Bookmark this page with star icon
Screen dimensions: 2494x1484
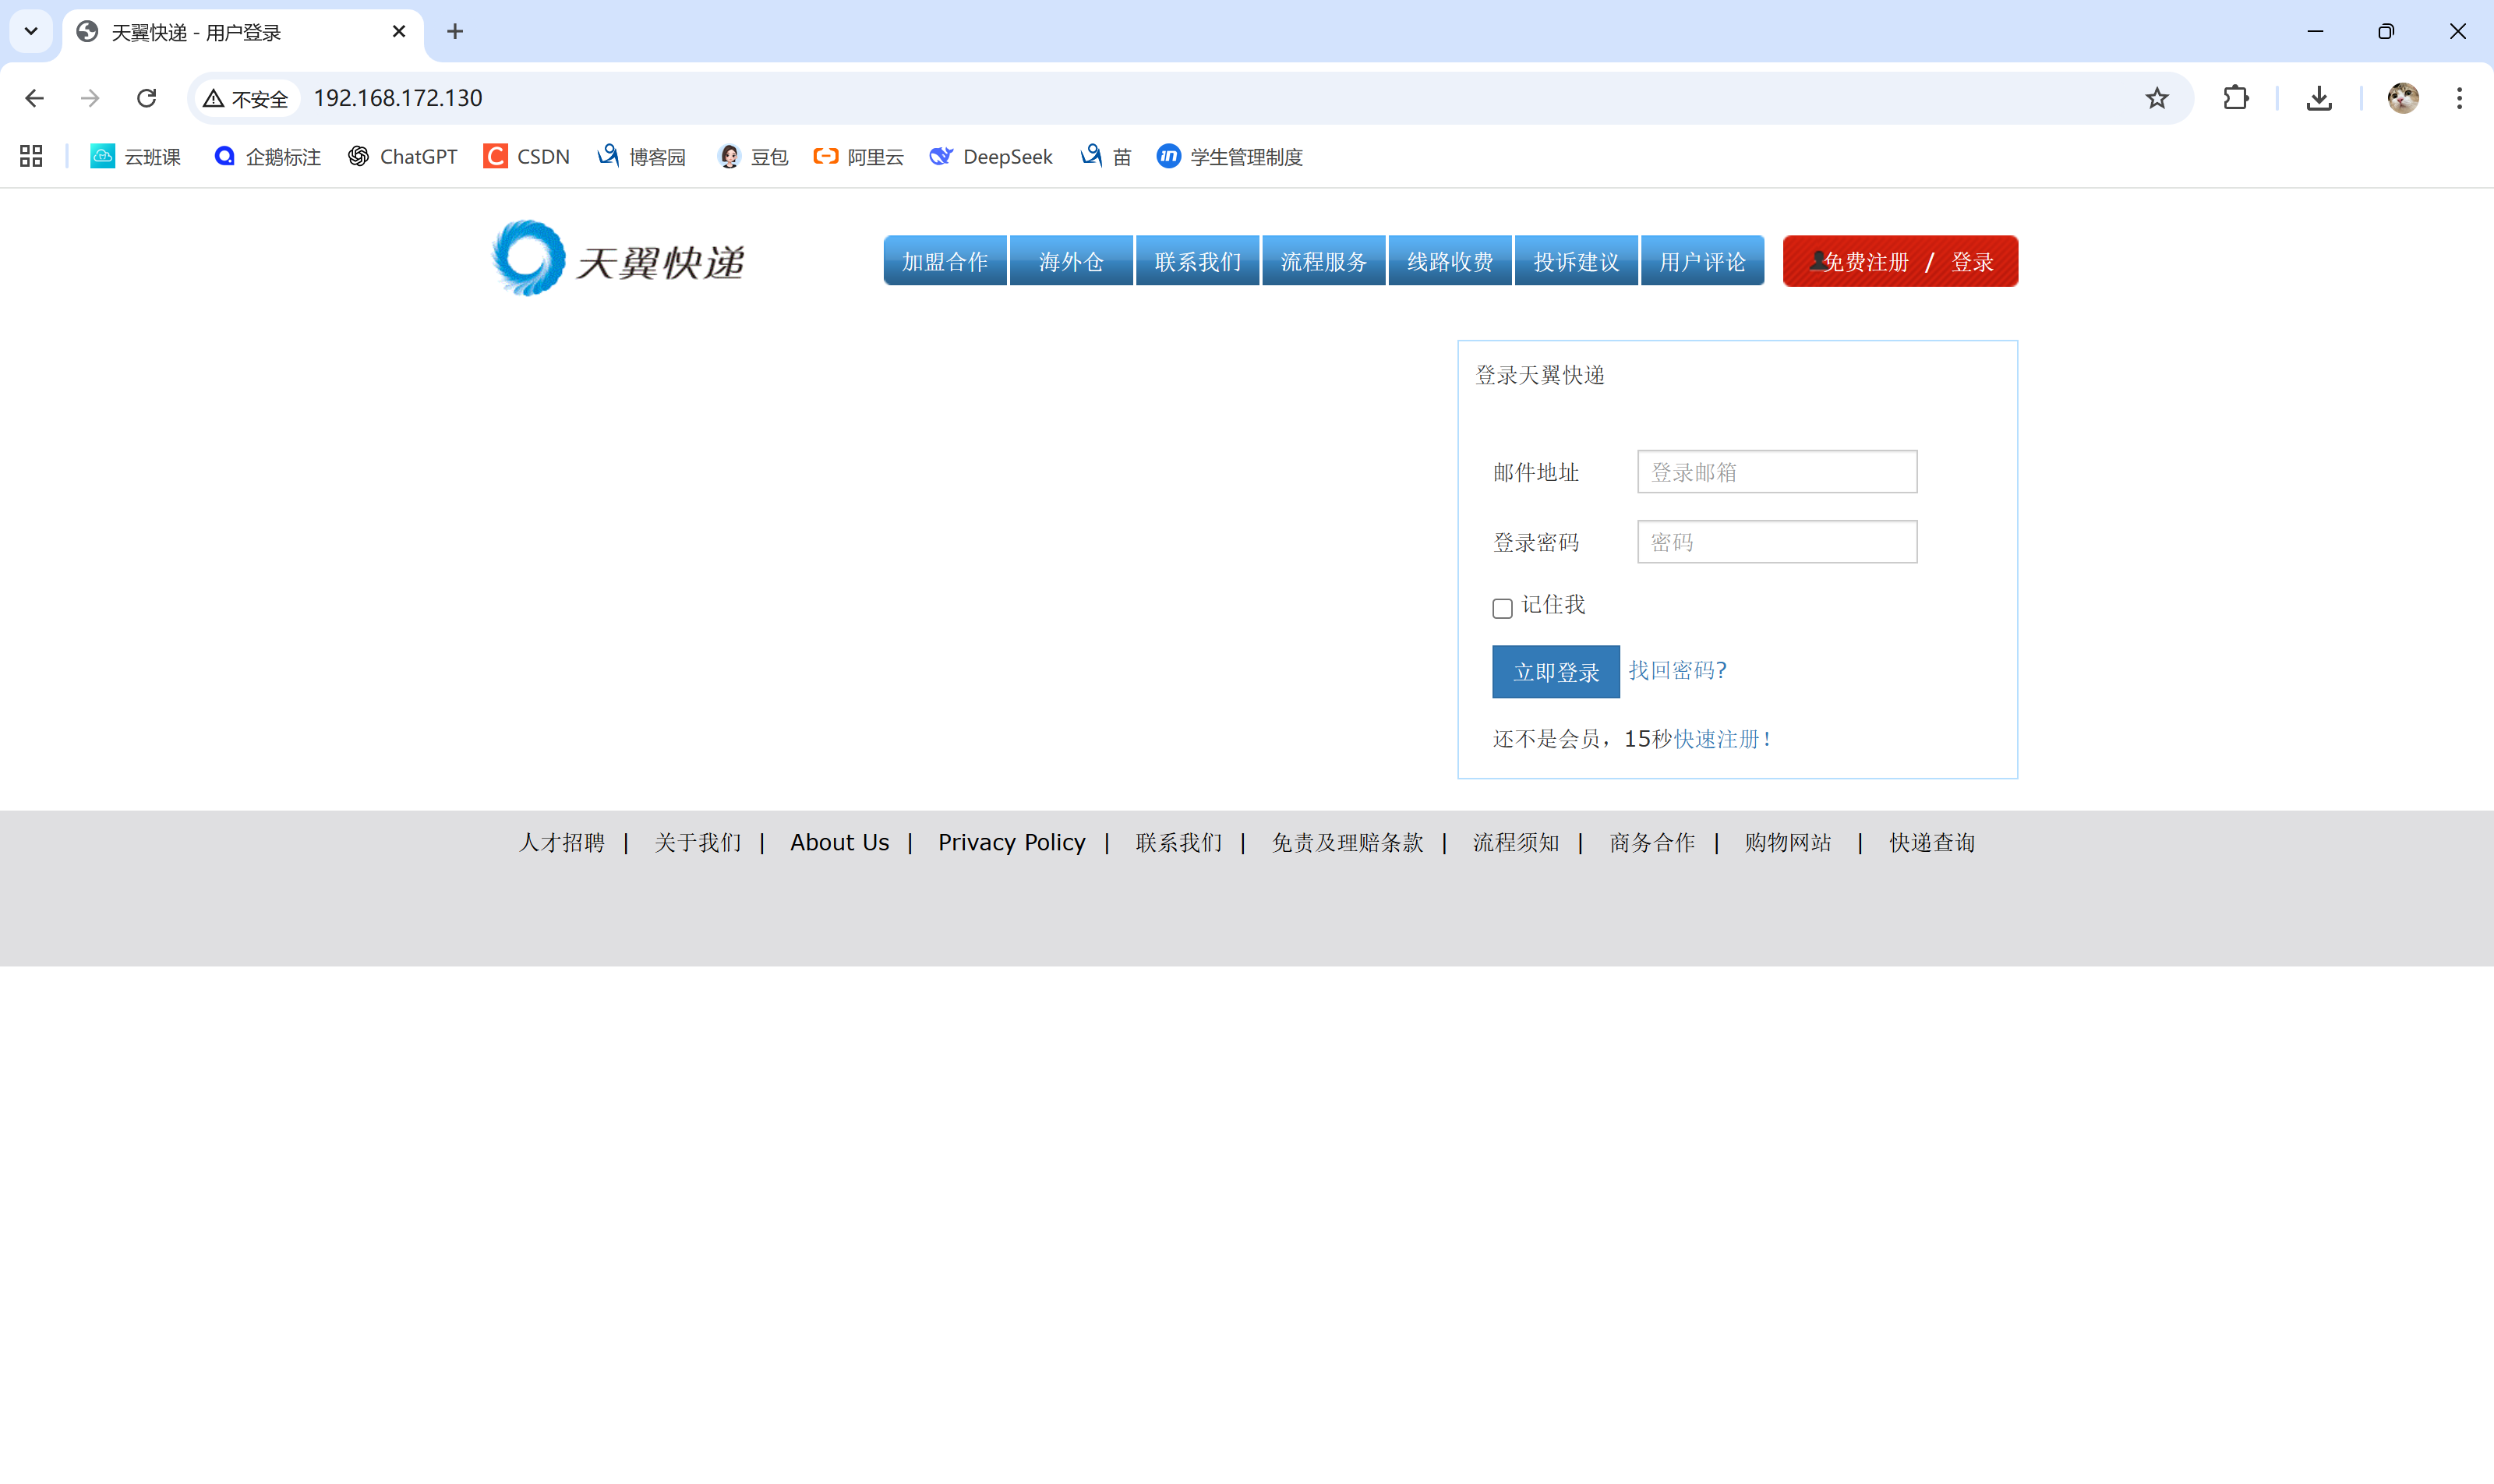coord(2157,98)
